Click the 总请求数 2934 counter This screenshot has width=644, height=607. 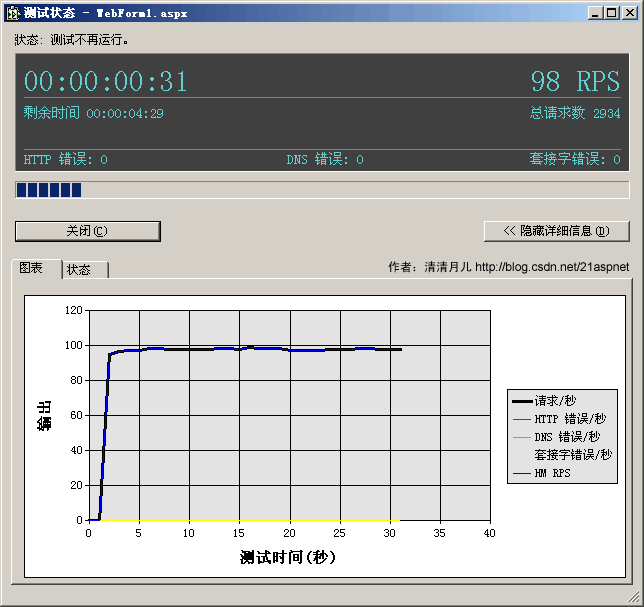pyautogui.click(x=574, y=113)
